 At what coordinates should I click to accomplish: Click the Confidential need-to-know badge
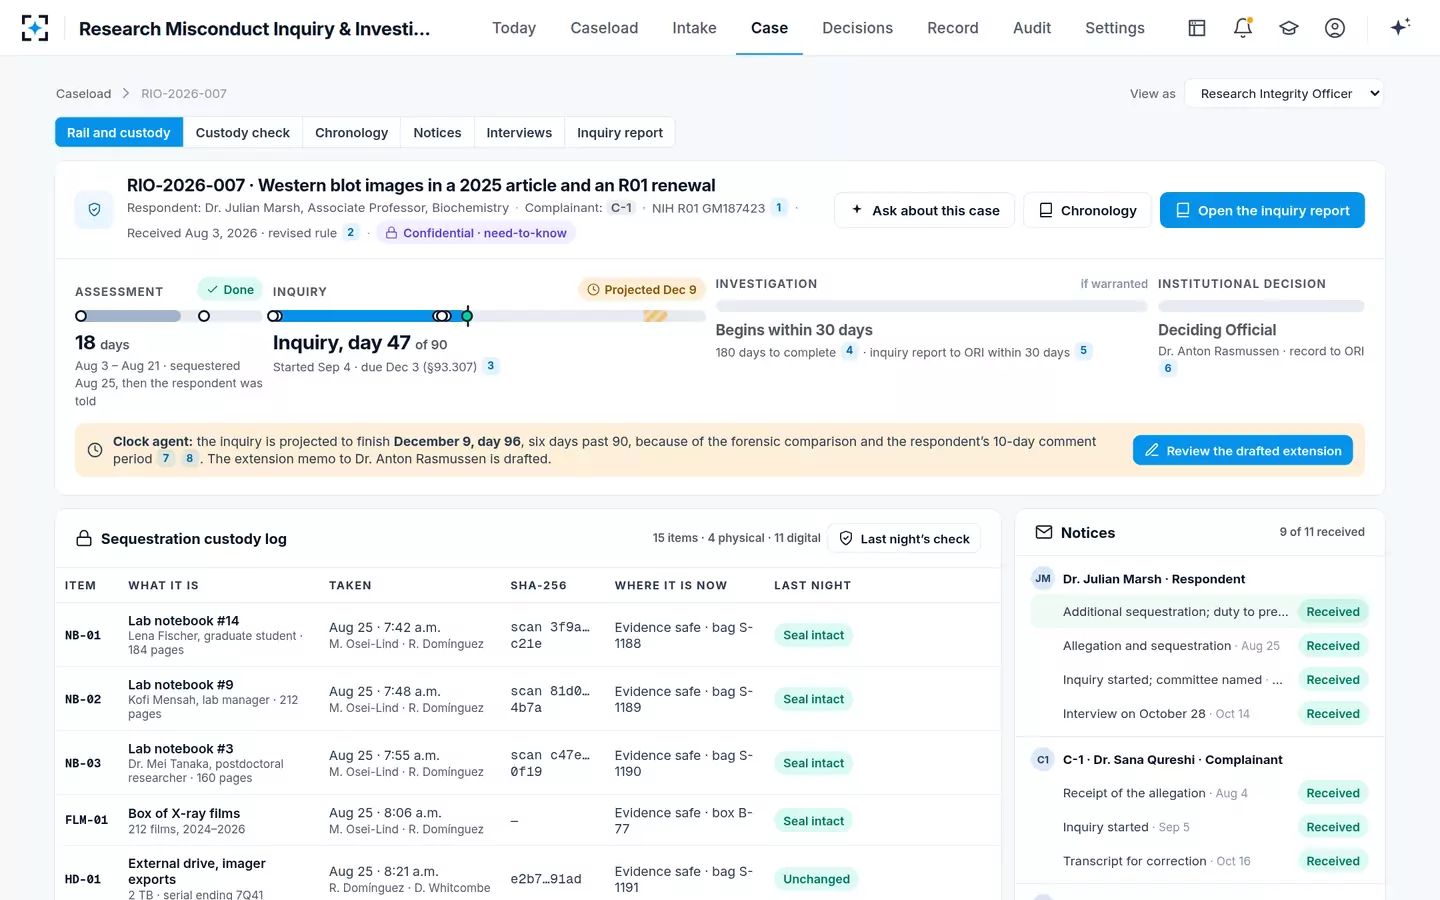point(476,233)
